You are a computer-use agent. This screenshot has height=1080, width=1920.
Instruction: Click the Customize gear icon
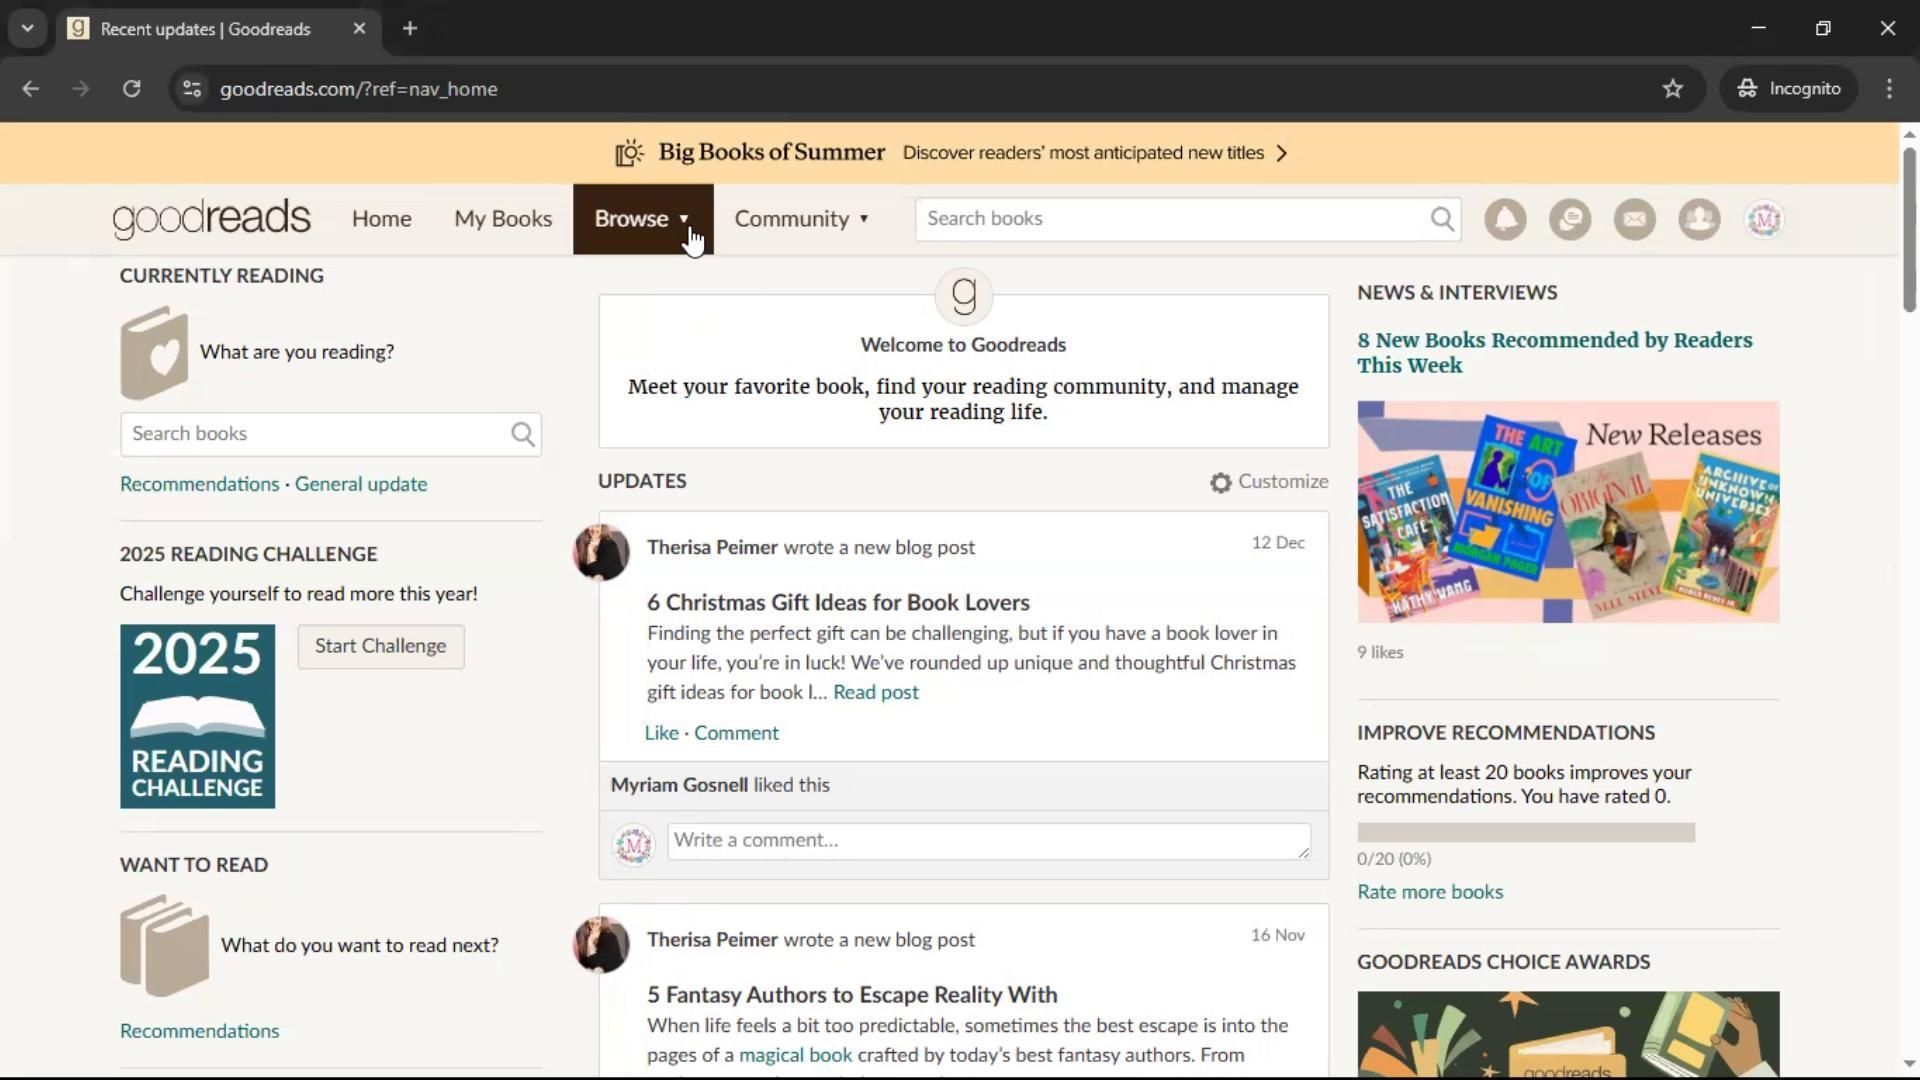point(1220,483)
